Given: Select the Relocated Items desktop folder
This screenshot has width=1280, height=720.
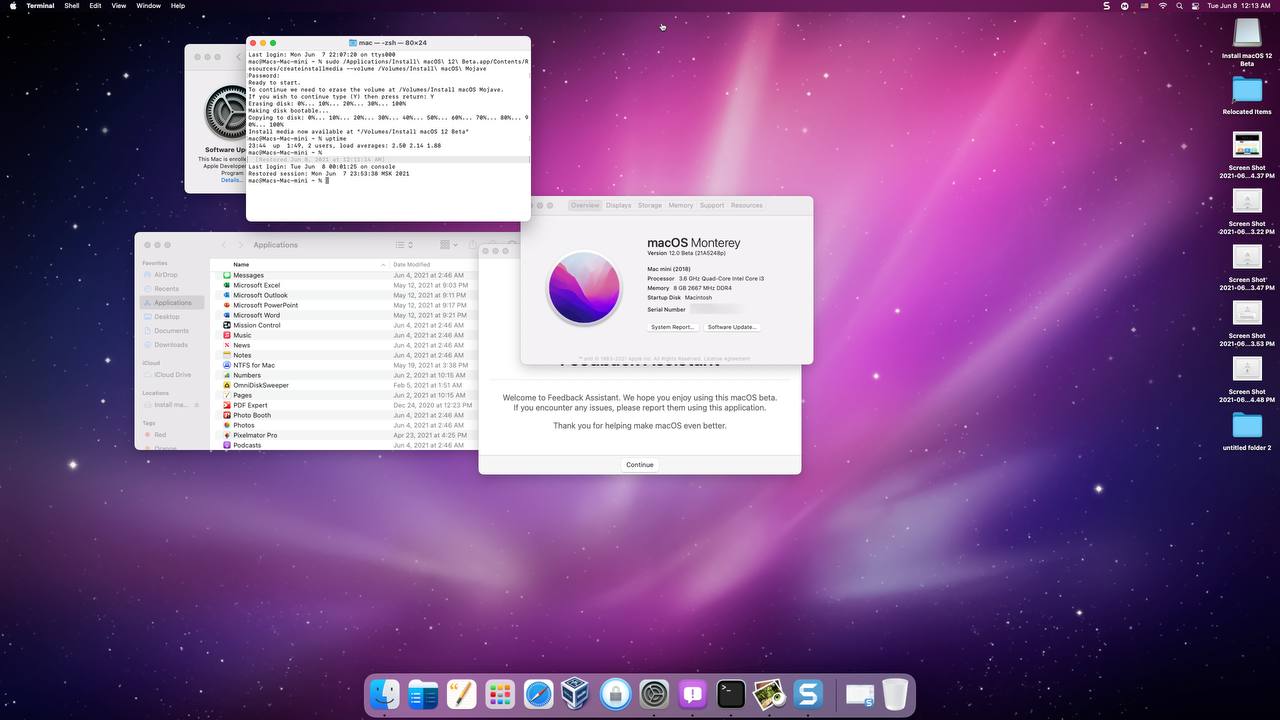Looking at the screenshot, I should (1247, 96).
